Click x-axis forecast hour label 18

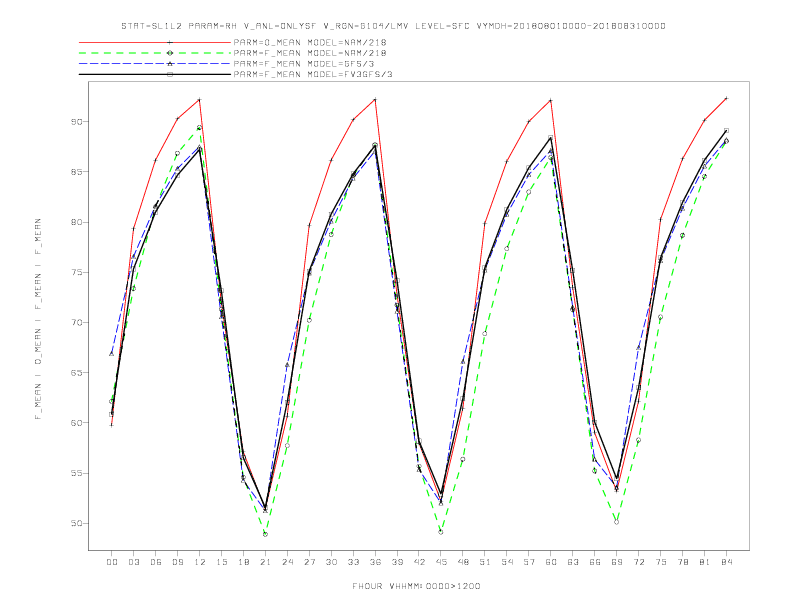pos(243,562)
